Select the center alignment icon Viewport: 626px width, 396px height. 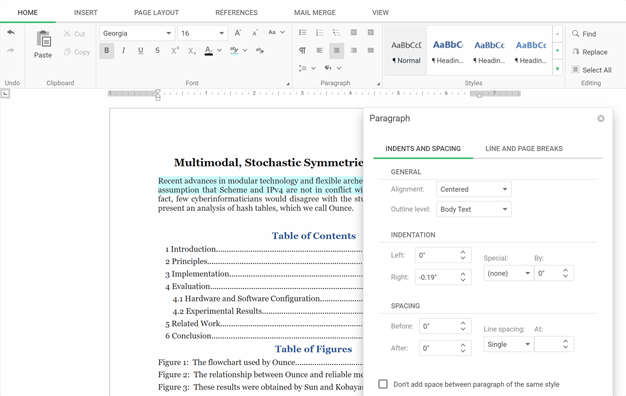[x=337, y=51]
